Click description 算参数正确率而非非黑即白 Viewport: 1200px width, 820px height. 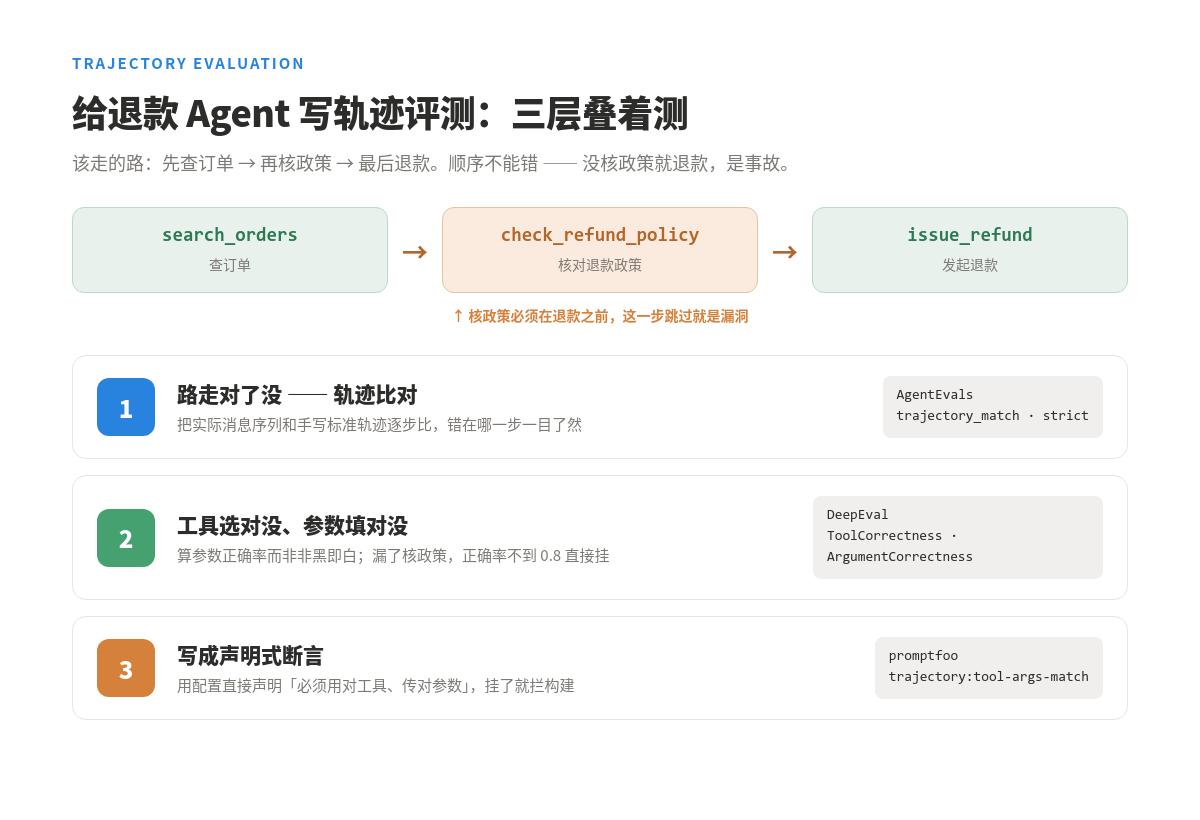[x=393, y=556]
